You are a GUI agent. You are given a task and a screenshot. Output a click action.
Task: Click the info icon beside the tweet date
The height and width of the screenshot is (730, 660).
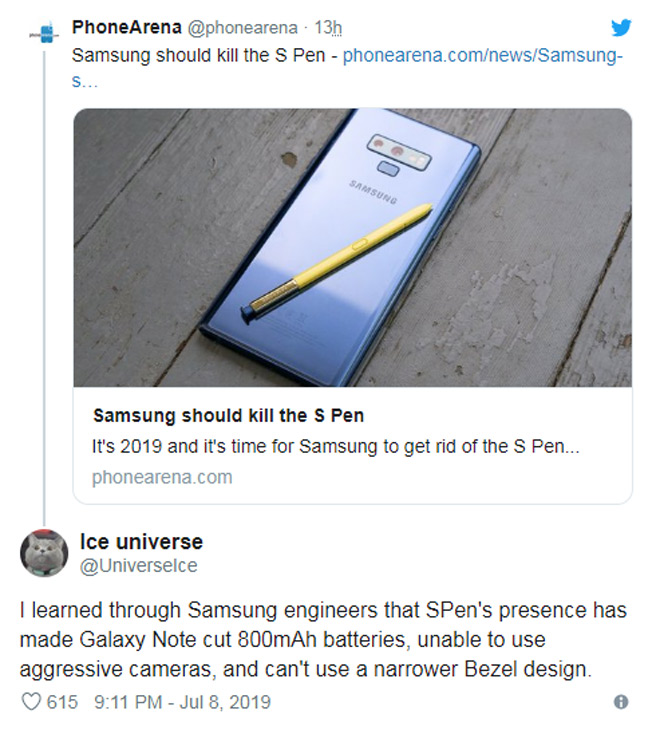pyautogui.click(x=620, y=702)
